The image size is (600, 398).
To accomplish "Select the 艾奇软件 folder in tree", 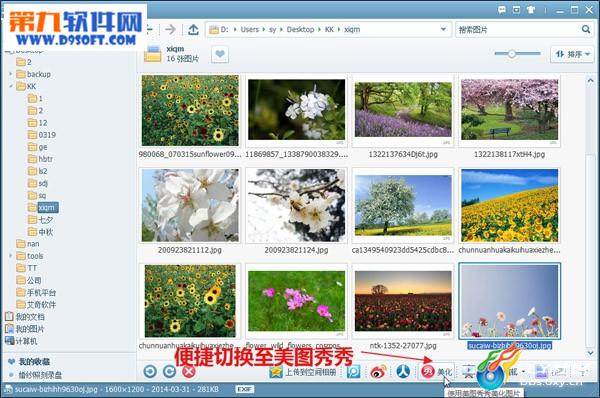I will [36, 305].
